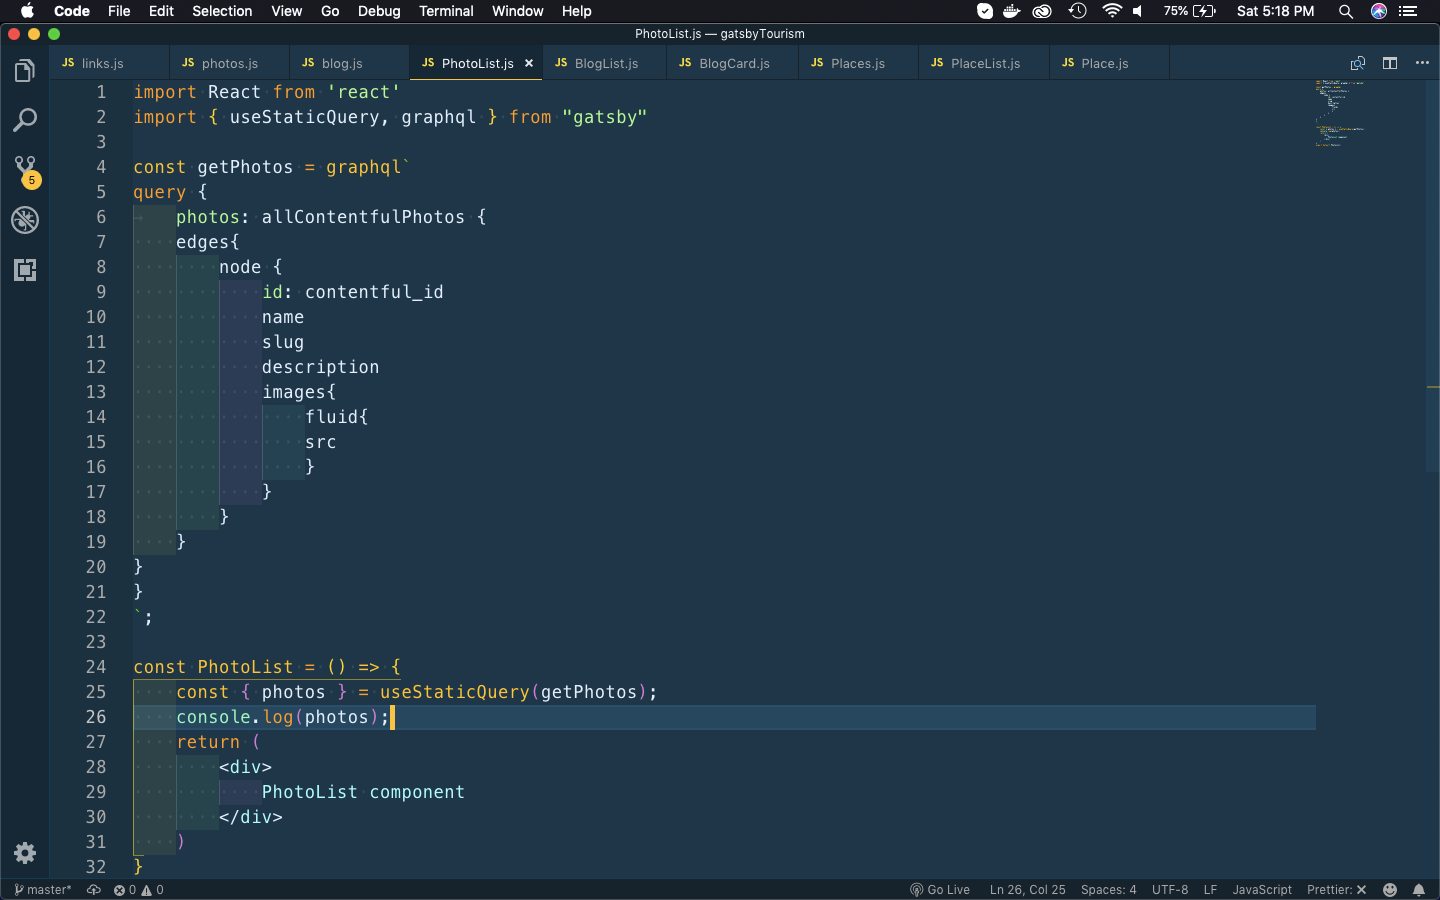Open the Explorer files icon in activity bar
Viewport: 1440px width, 900px height.
click(x=25, y=71)
